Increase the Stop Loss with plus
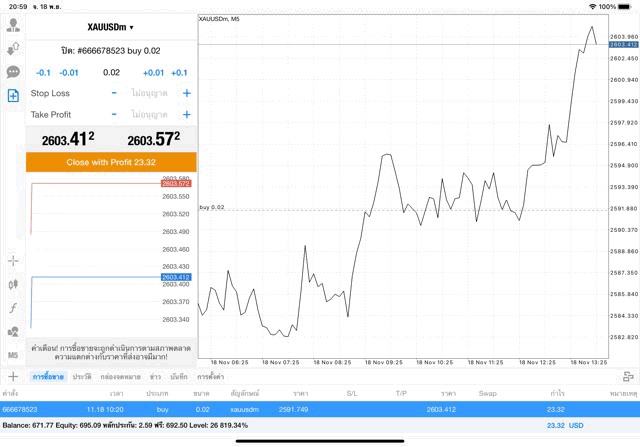The image size is (640, 447). 186,93
